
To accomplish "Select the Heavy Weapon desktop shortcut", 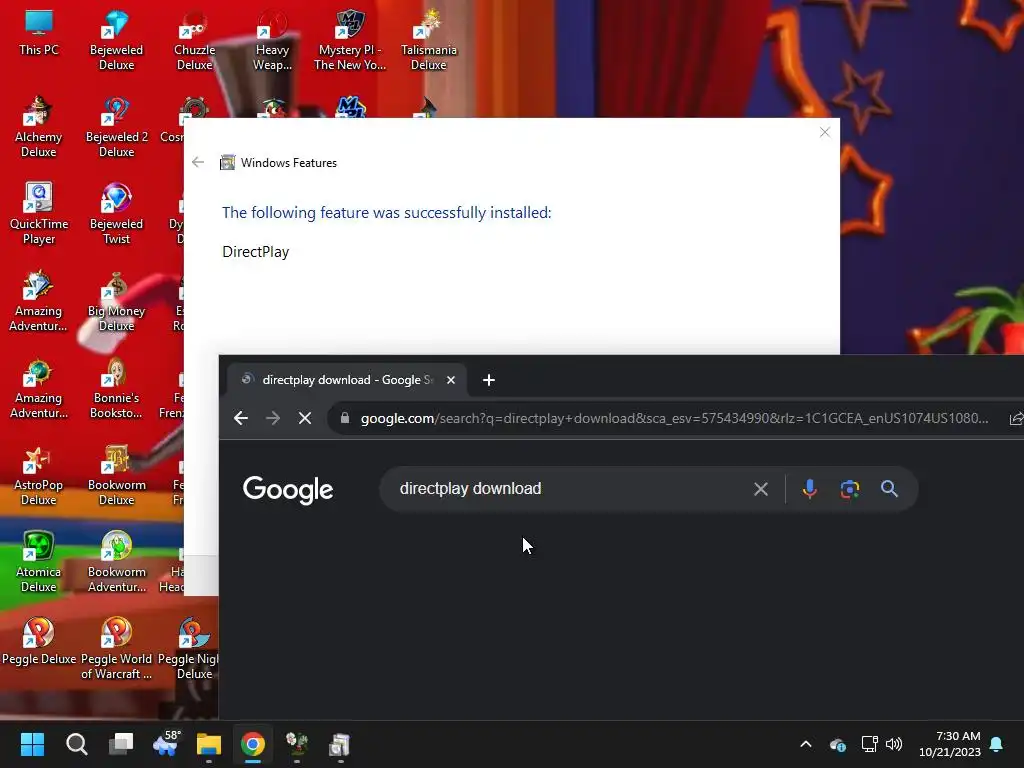I will point(272,40).
